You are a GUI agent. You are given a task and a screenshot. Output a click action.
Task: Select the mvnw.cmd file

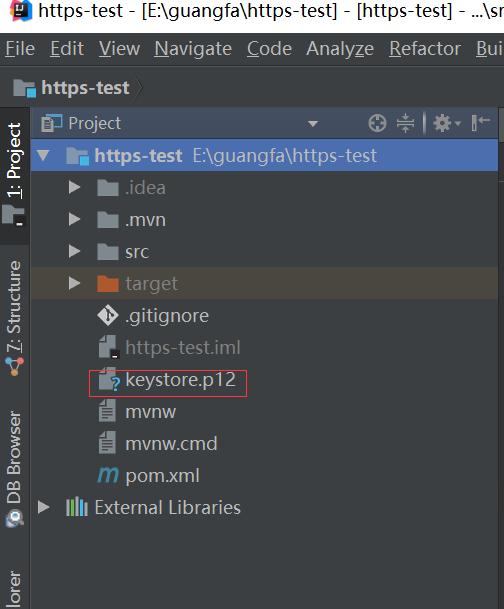point(171,444)
